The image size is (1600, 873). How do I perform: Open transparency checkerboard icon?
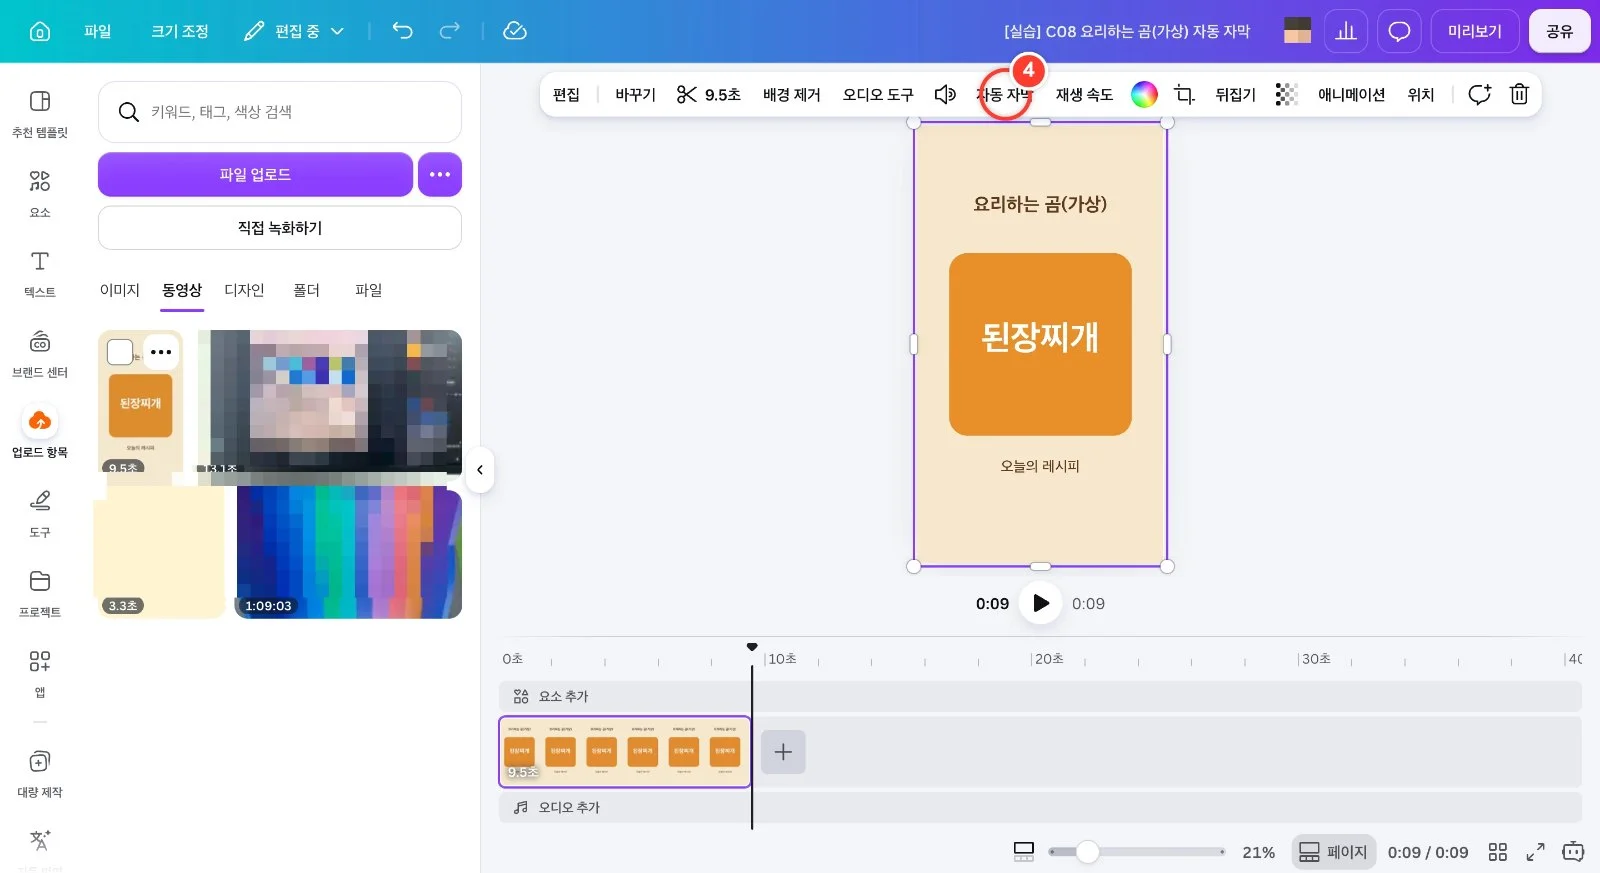[x=1286, y=94]
